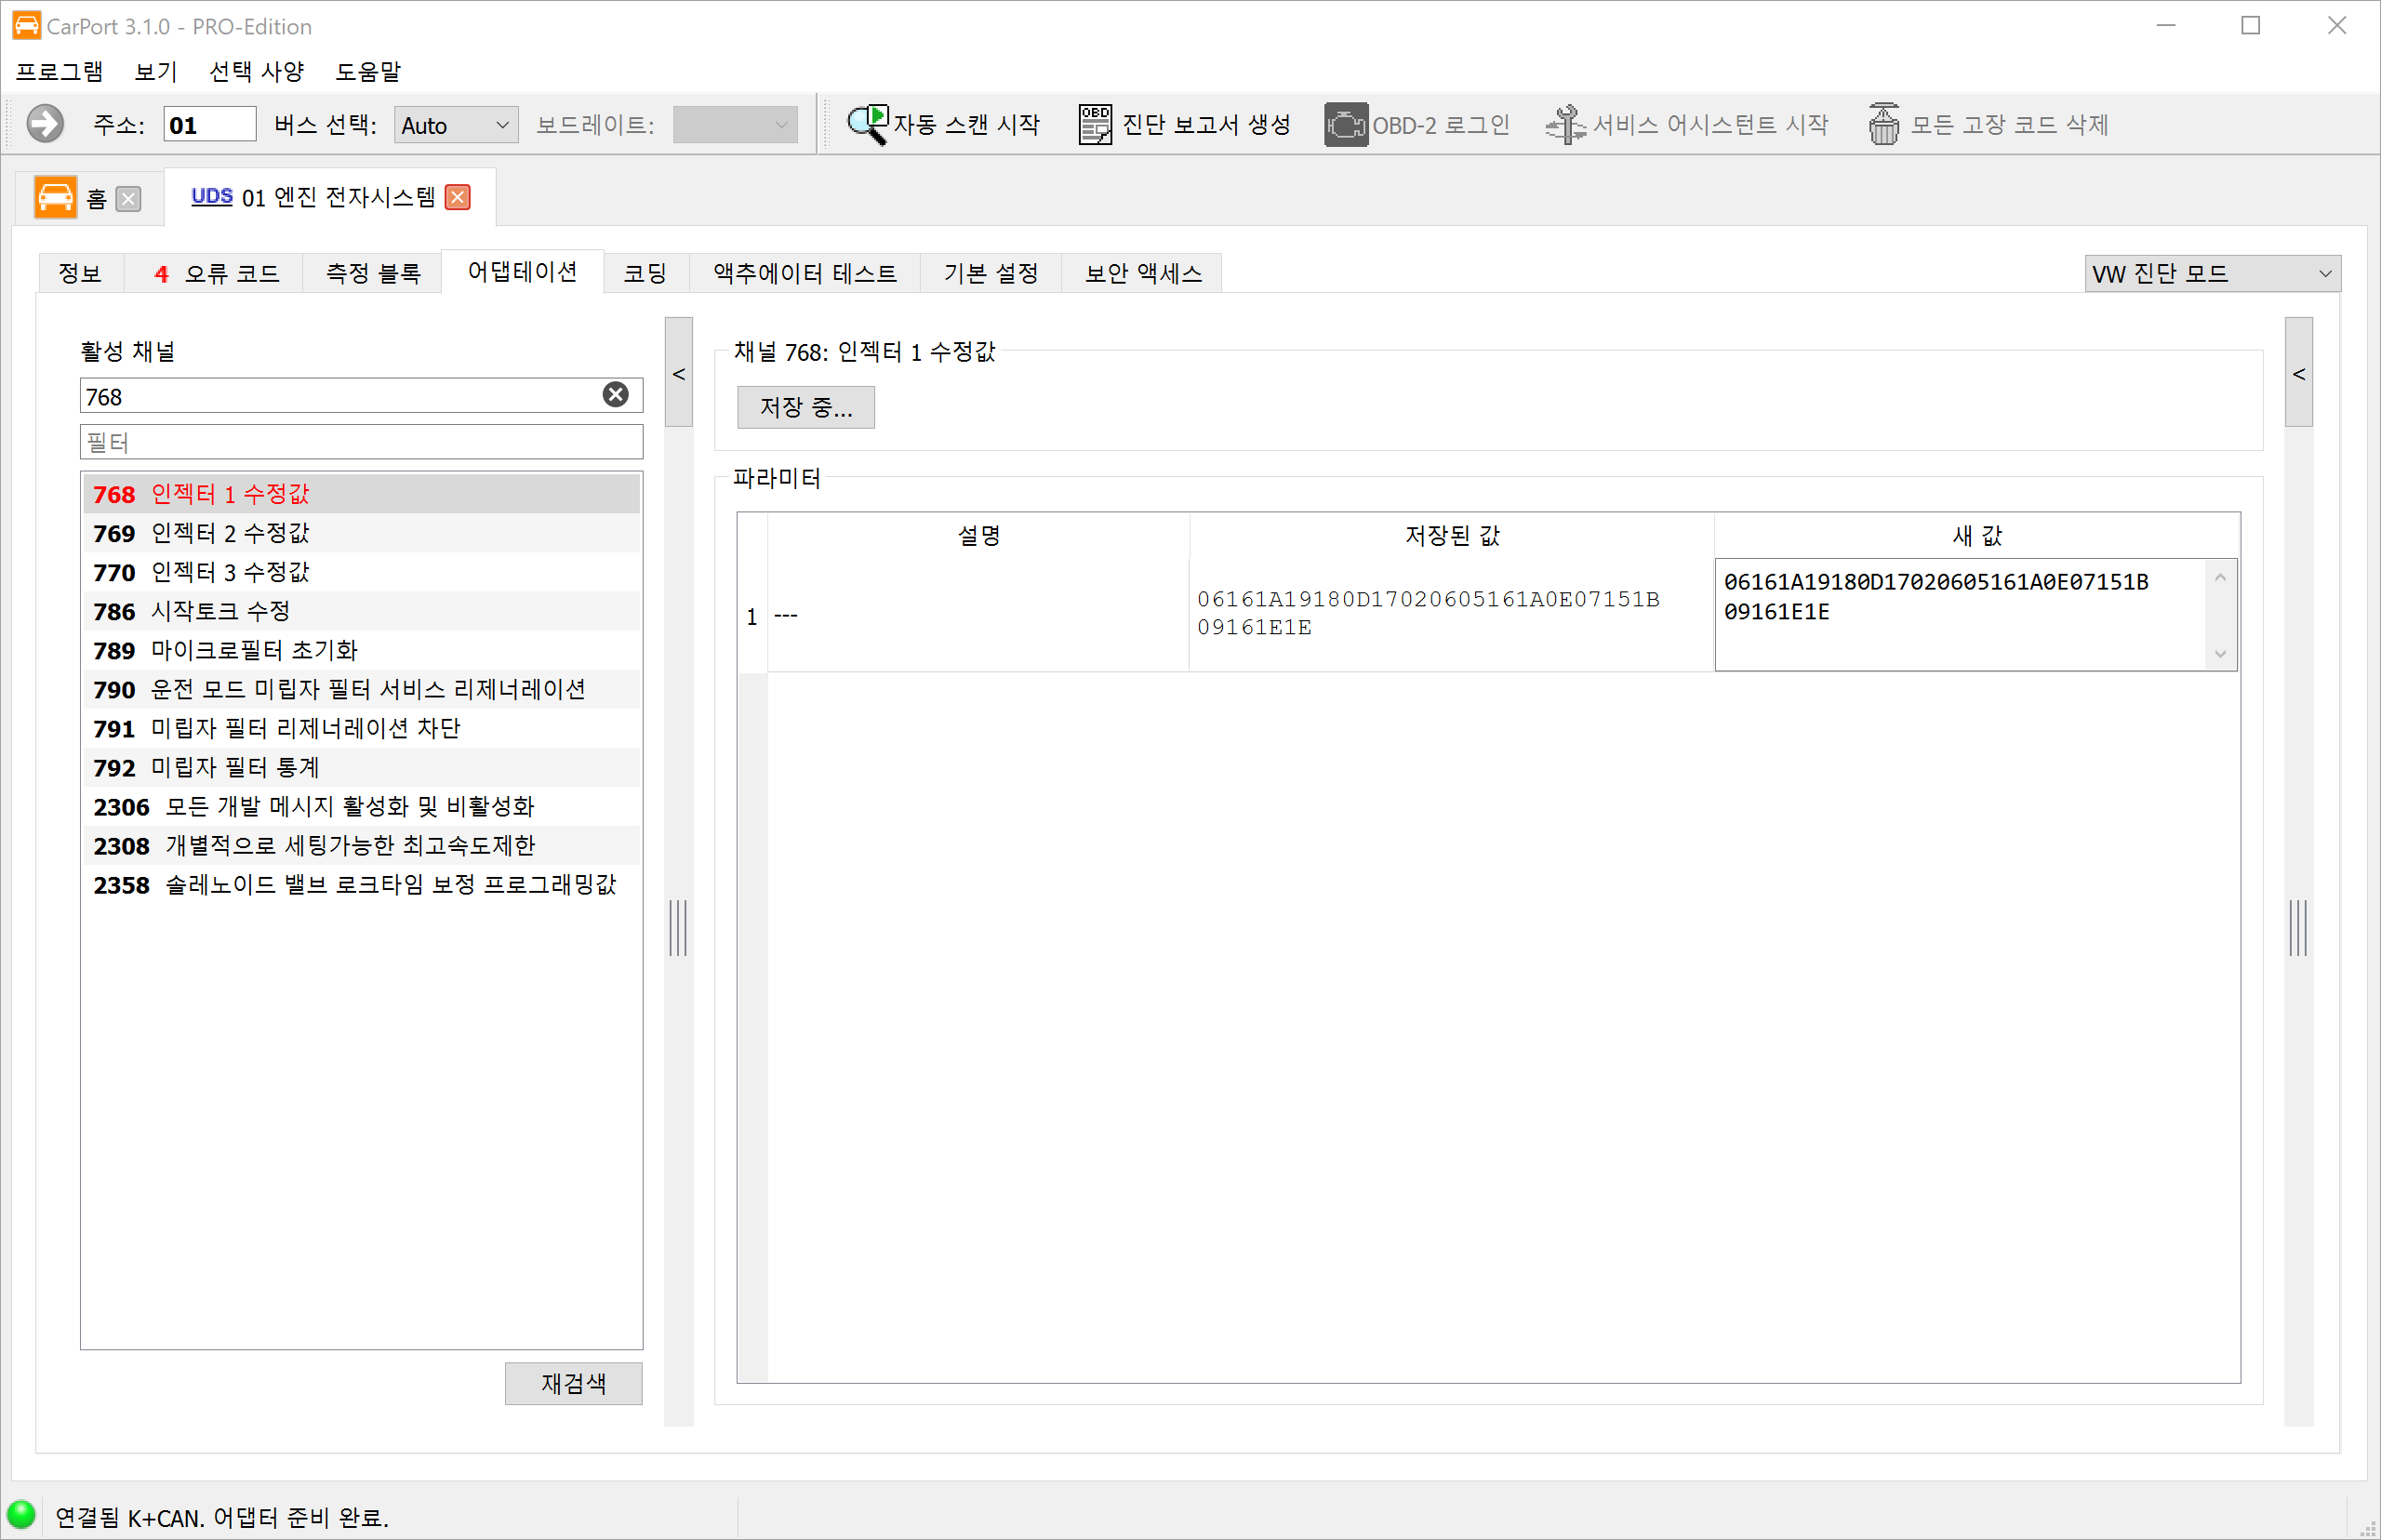
Task: Select channel 789 마이크로필터 초기화
Action: click(x=361, y=650)
